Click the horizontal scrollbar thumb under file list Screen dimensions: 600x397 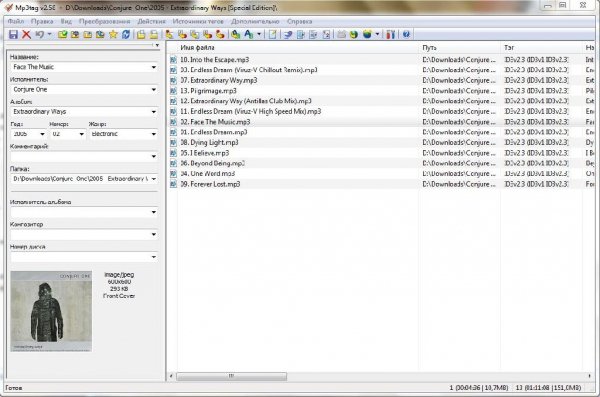[x=232, y=376]
